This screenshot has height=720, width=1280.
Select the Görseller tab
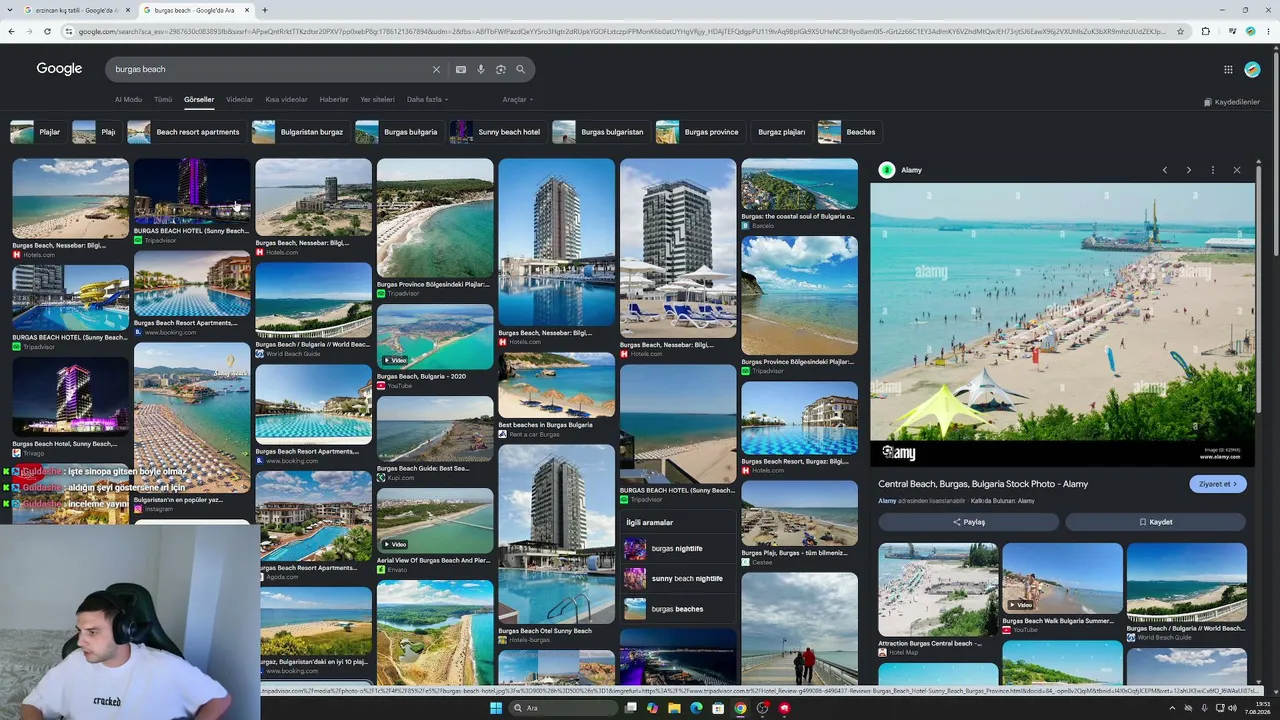[199, 100]
